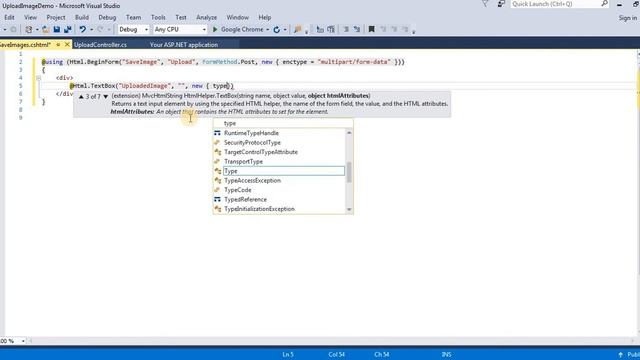This screenshot has width=640, height=360.
Task: Select TypeCode in IntelliSense list
Action: 238,190
